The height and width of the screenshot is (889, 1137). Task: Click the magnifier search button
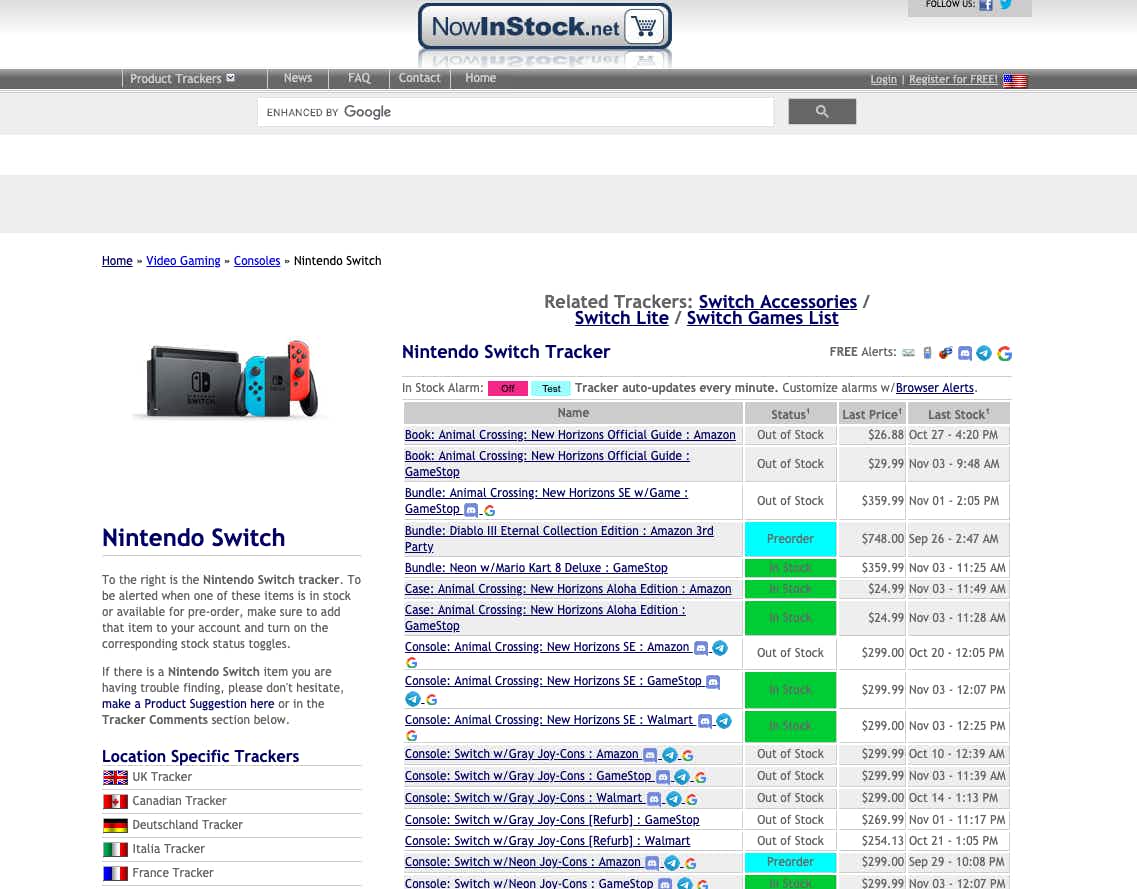tap(822, 112)
